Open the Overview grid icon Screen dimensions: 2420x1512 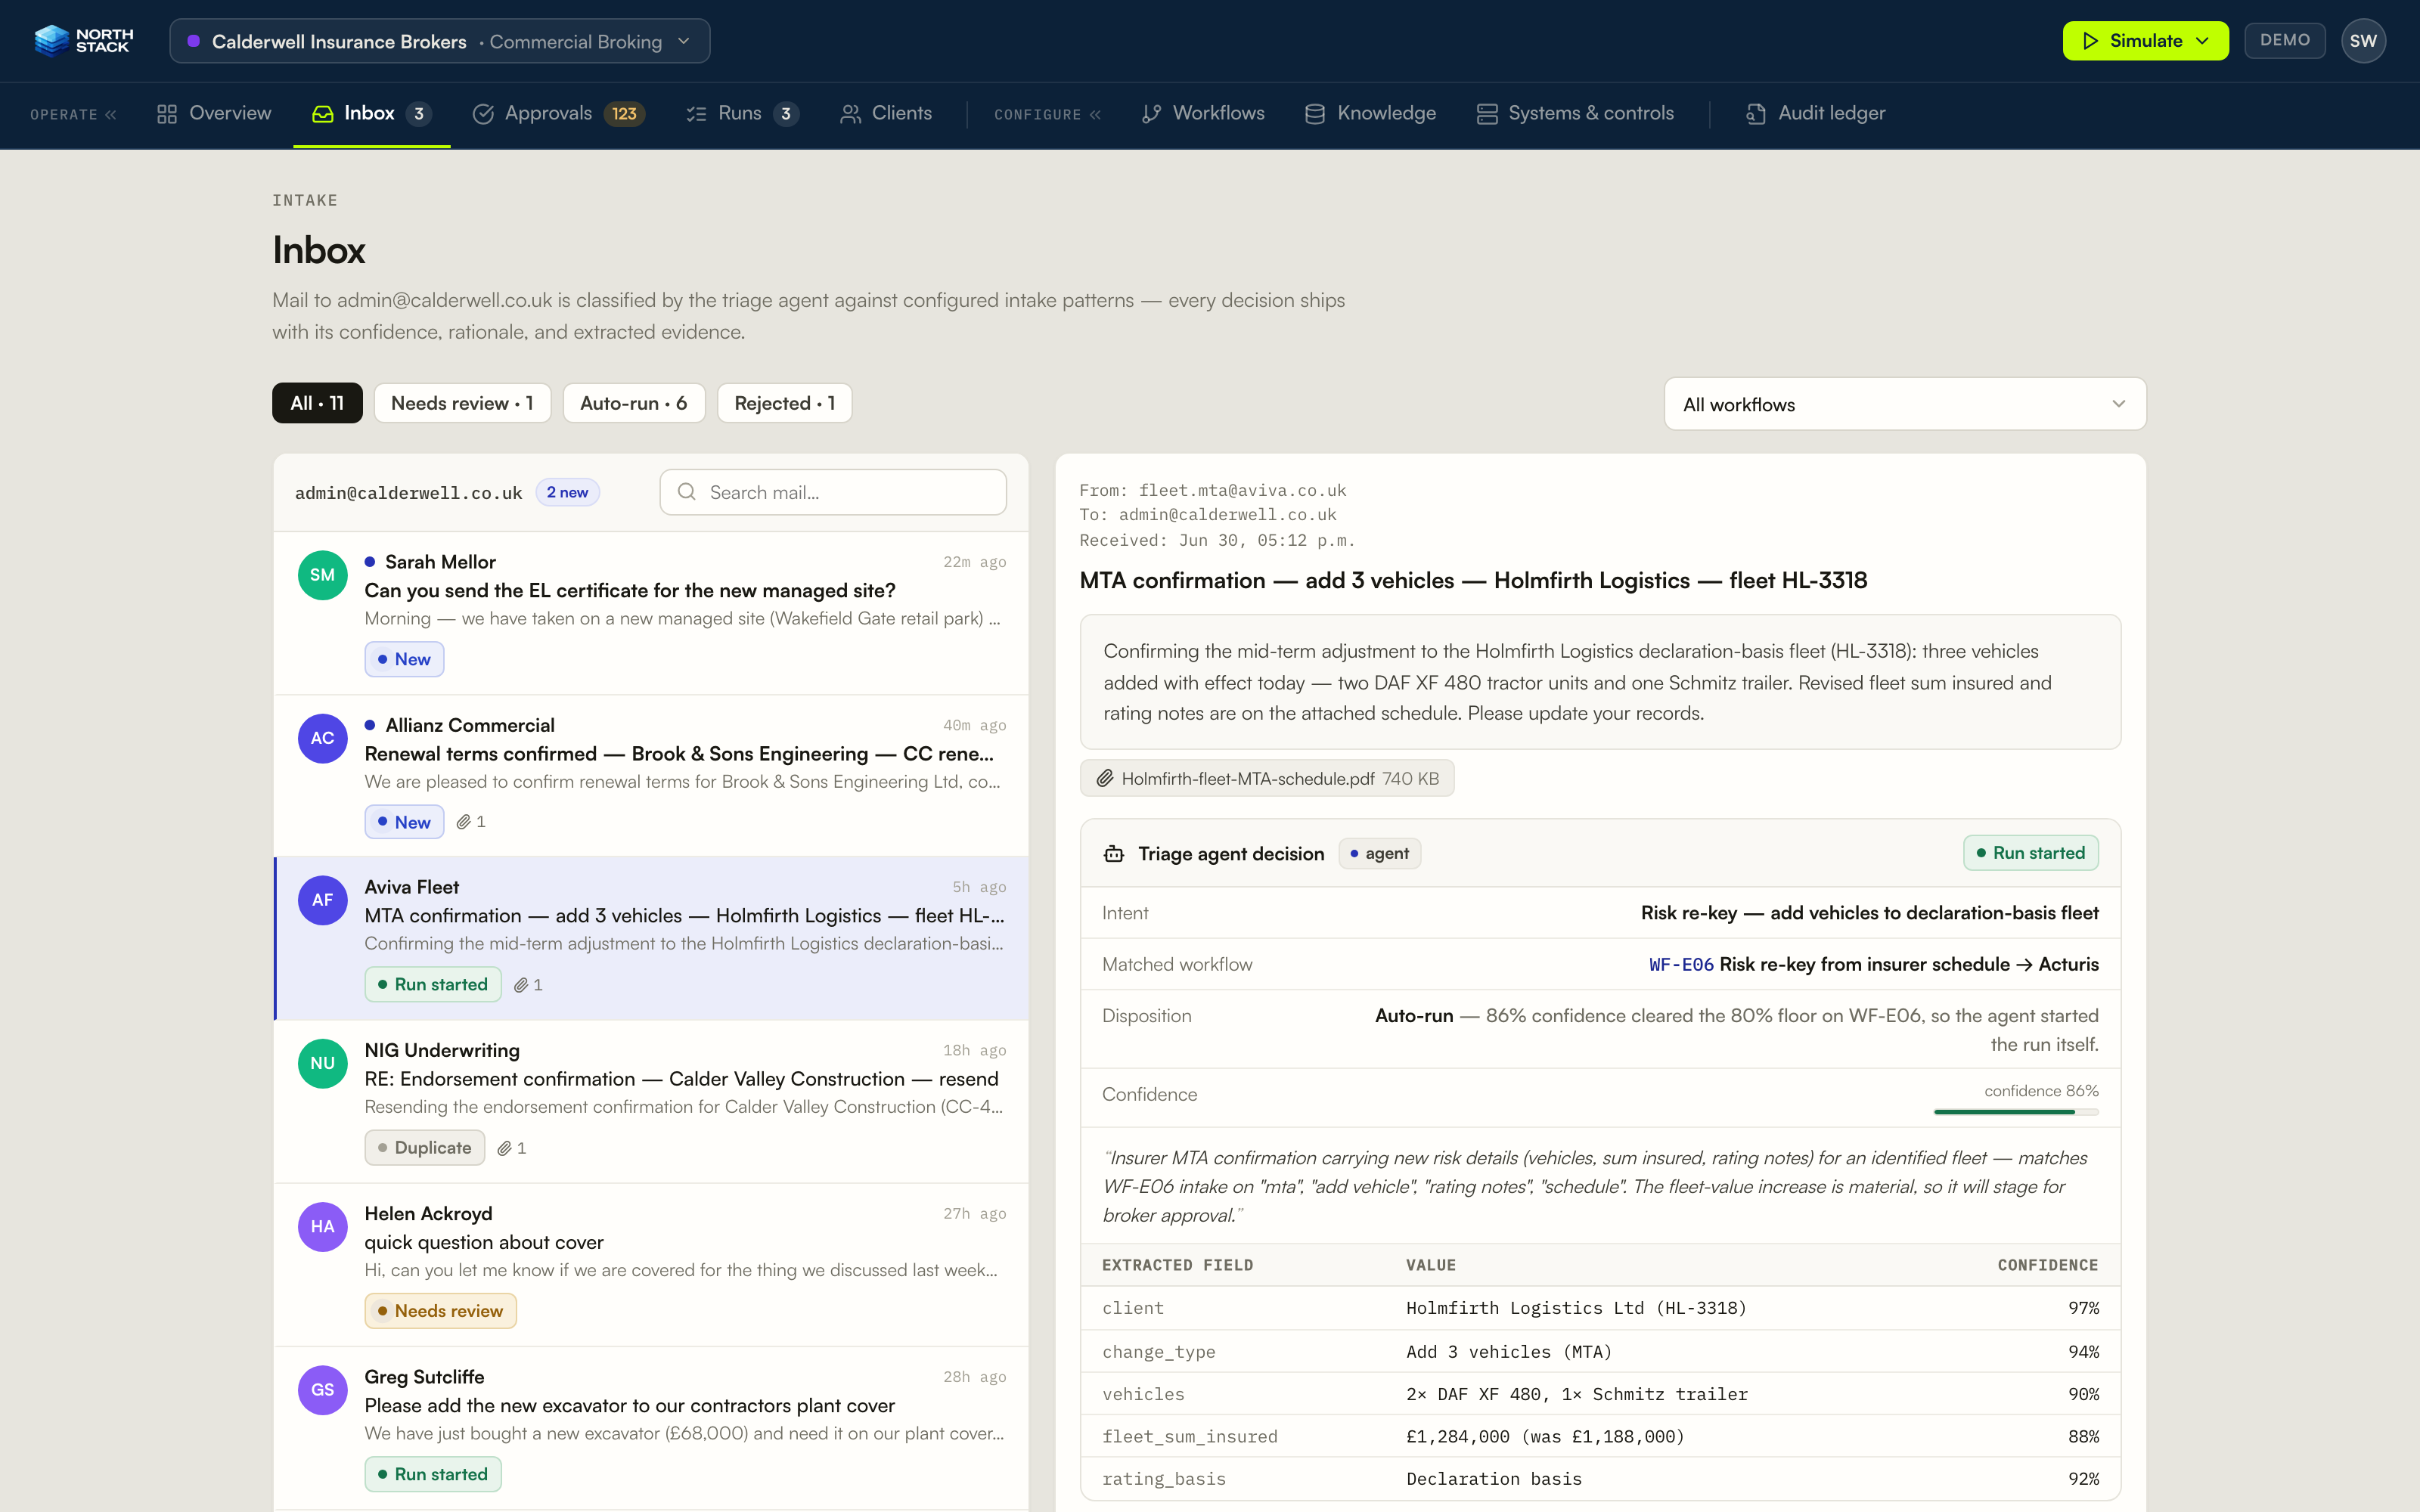[x=167, y=114]
